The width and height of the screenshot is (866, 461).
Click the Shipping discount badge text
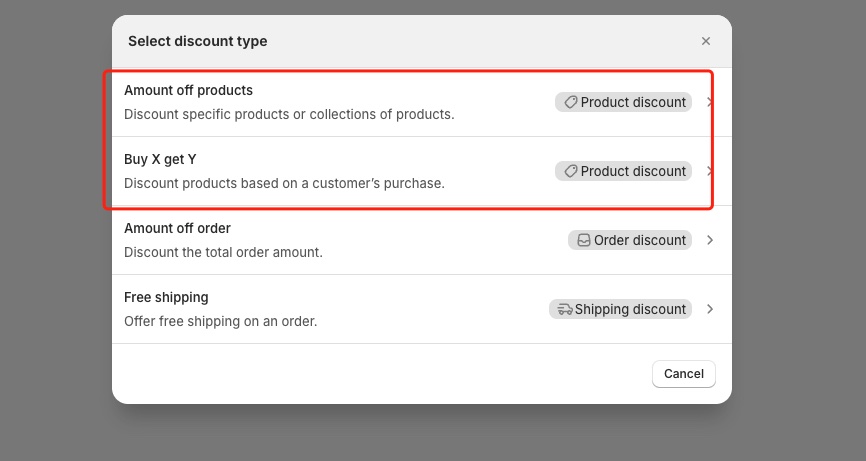630,309
